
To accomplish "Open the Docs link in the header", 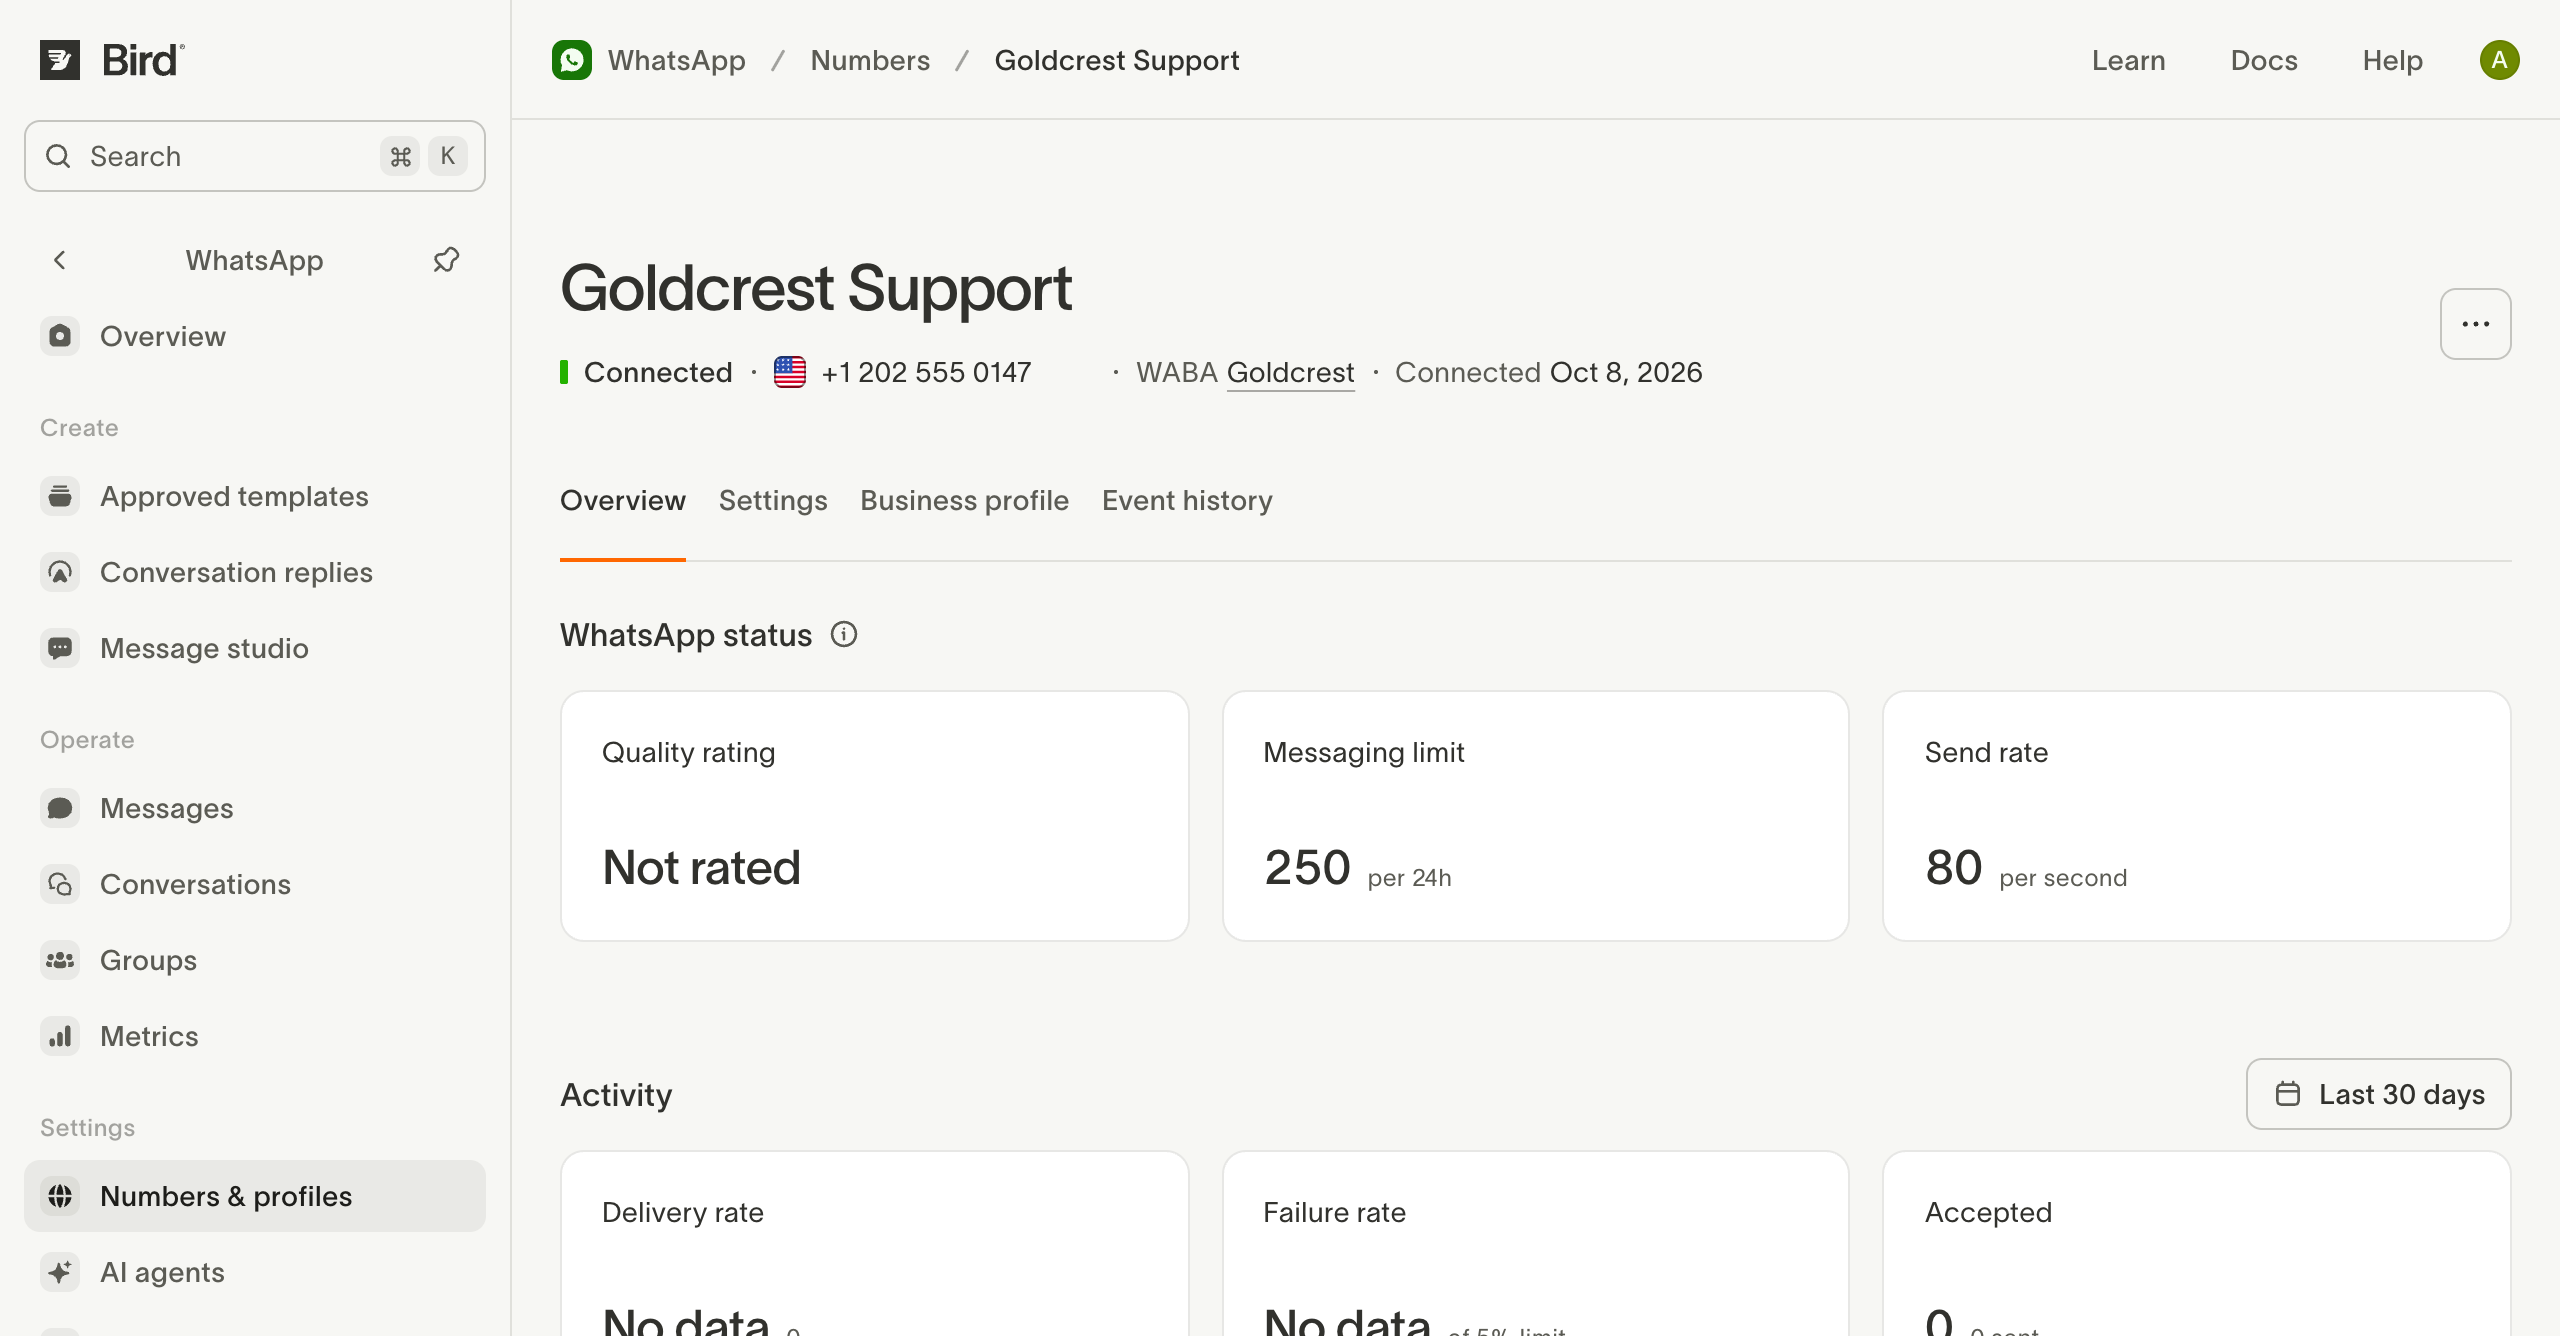I will click(2264, 60).
